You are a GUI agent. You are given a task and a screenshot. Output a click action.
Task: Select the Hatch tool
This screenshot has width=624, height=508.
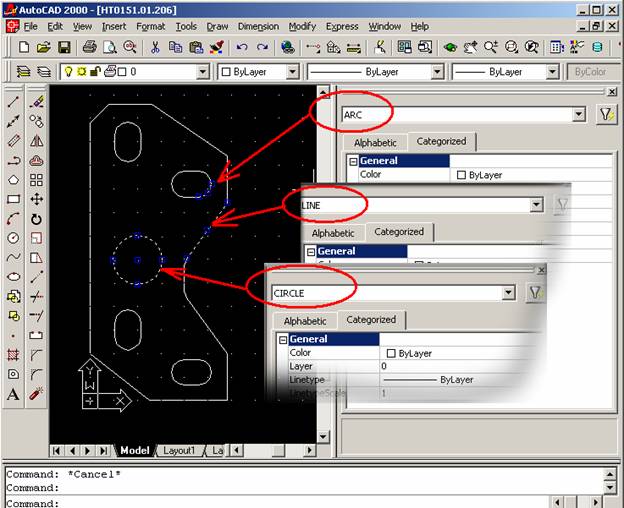[13, 354]
